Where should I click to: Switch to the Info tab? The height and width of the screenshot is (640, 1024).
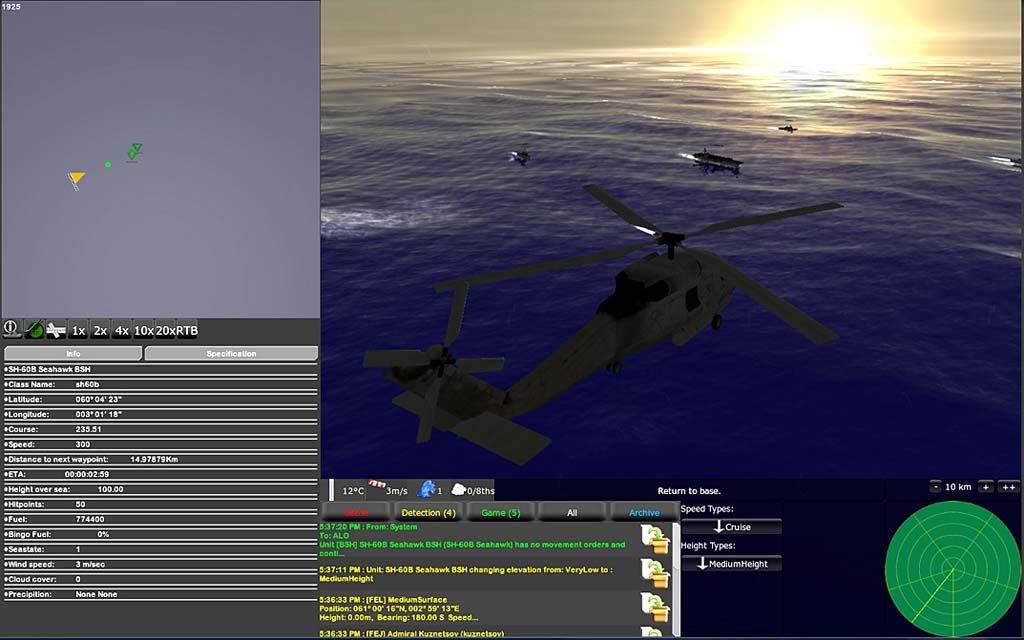click(73, 353)
